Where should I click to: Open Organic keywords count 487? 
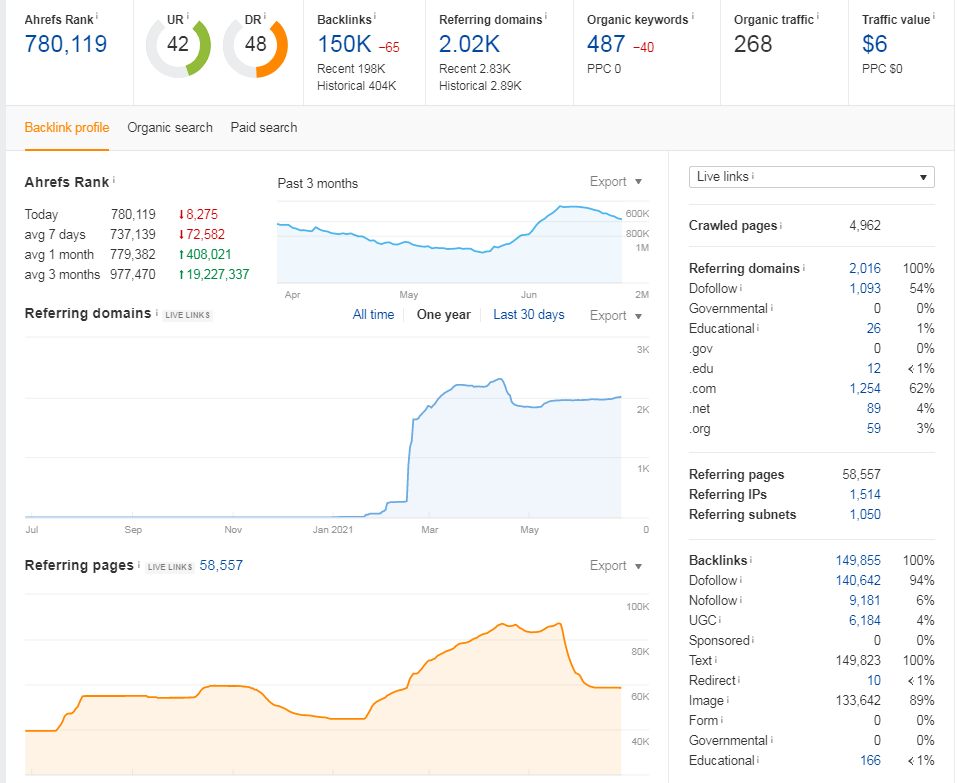pos(606,44)
